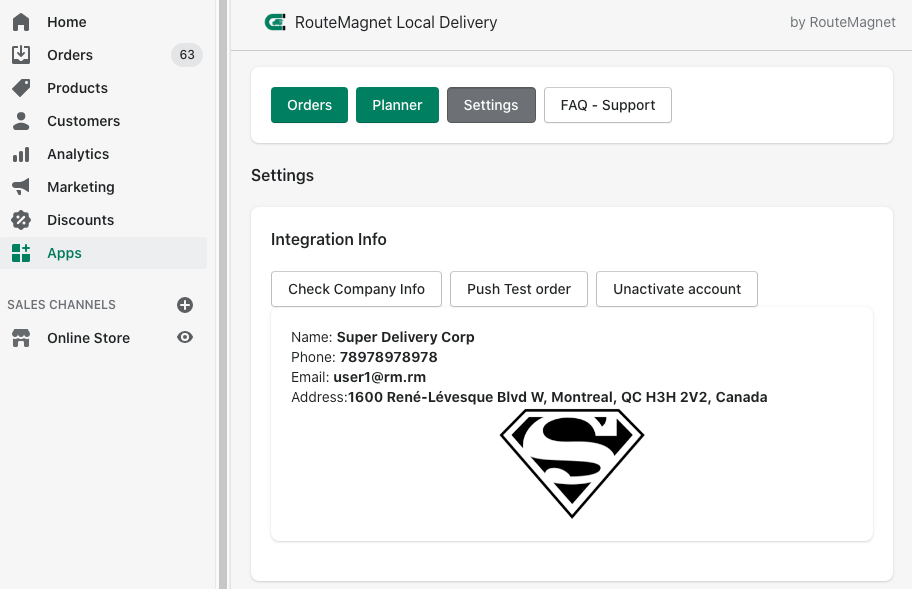Add a sales channel with plus icon
The image size is (912, 589).
(x=185, y=305)
